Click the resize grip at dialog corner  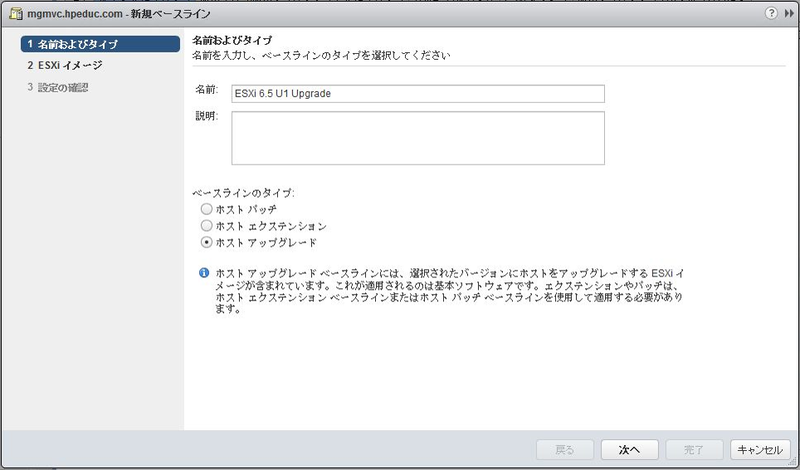(792, 461)
